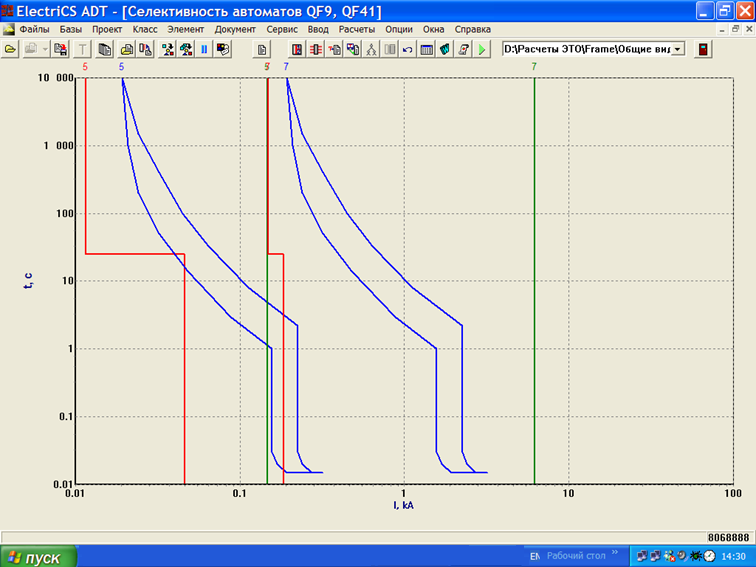The height and width of the screenshot is (567, 756).
Task: Click the green play run button
Action: [482, 49]
